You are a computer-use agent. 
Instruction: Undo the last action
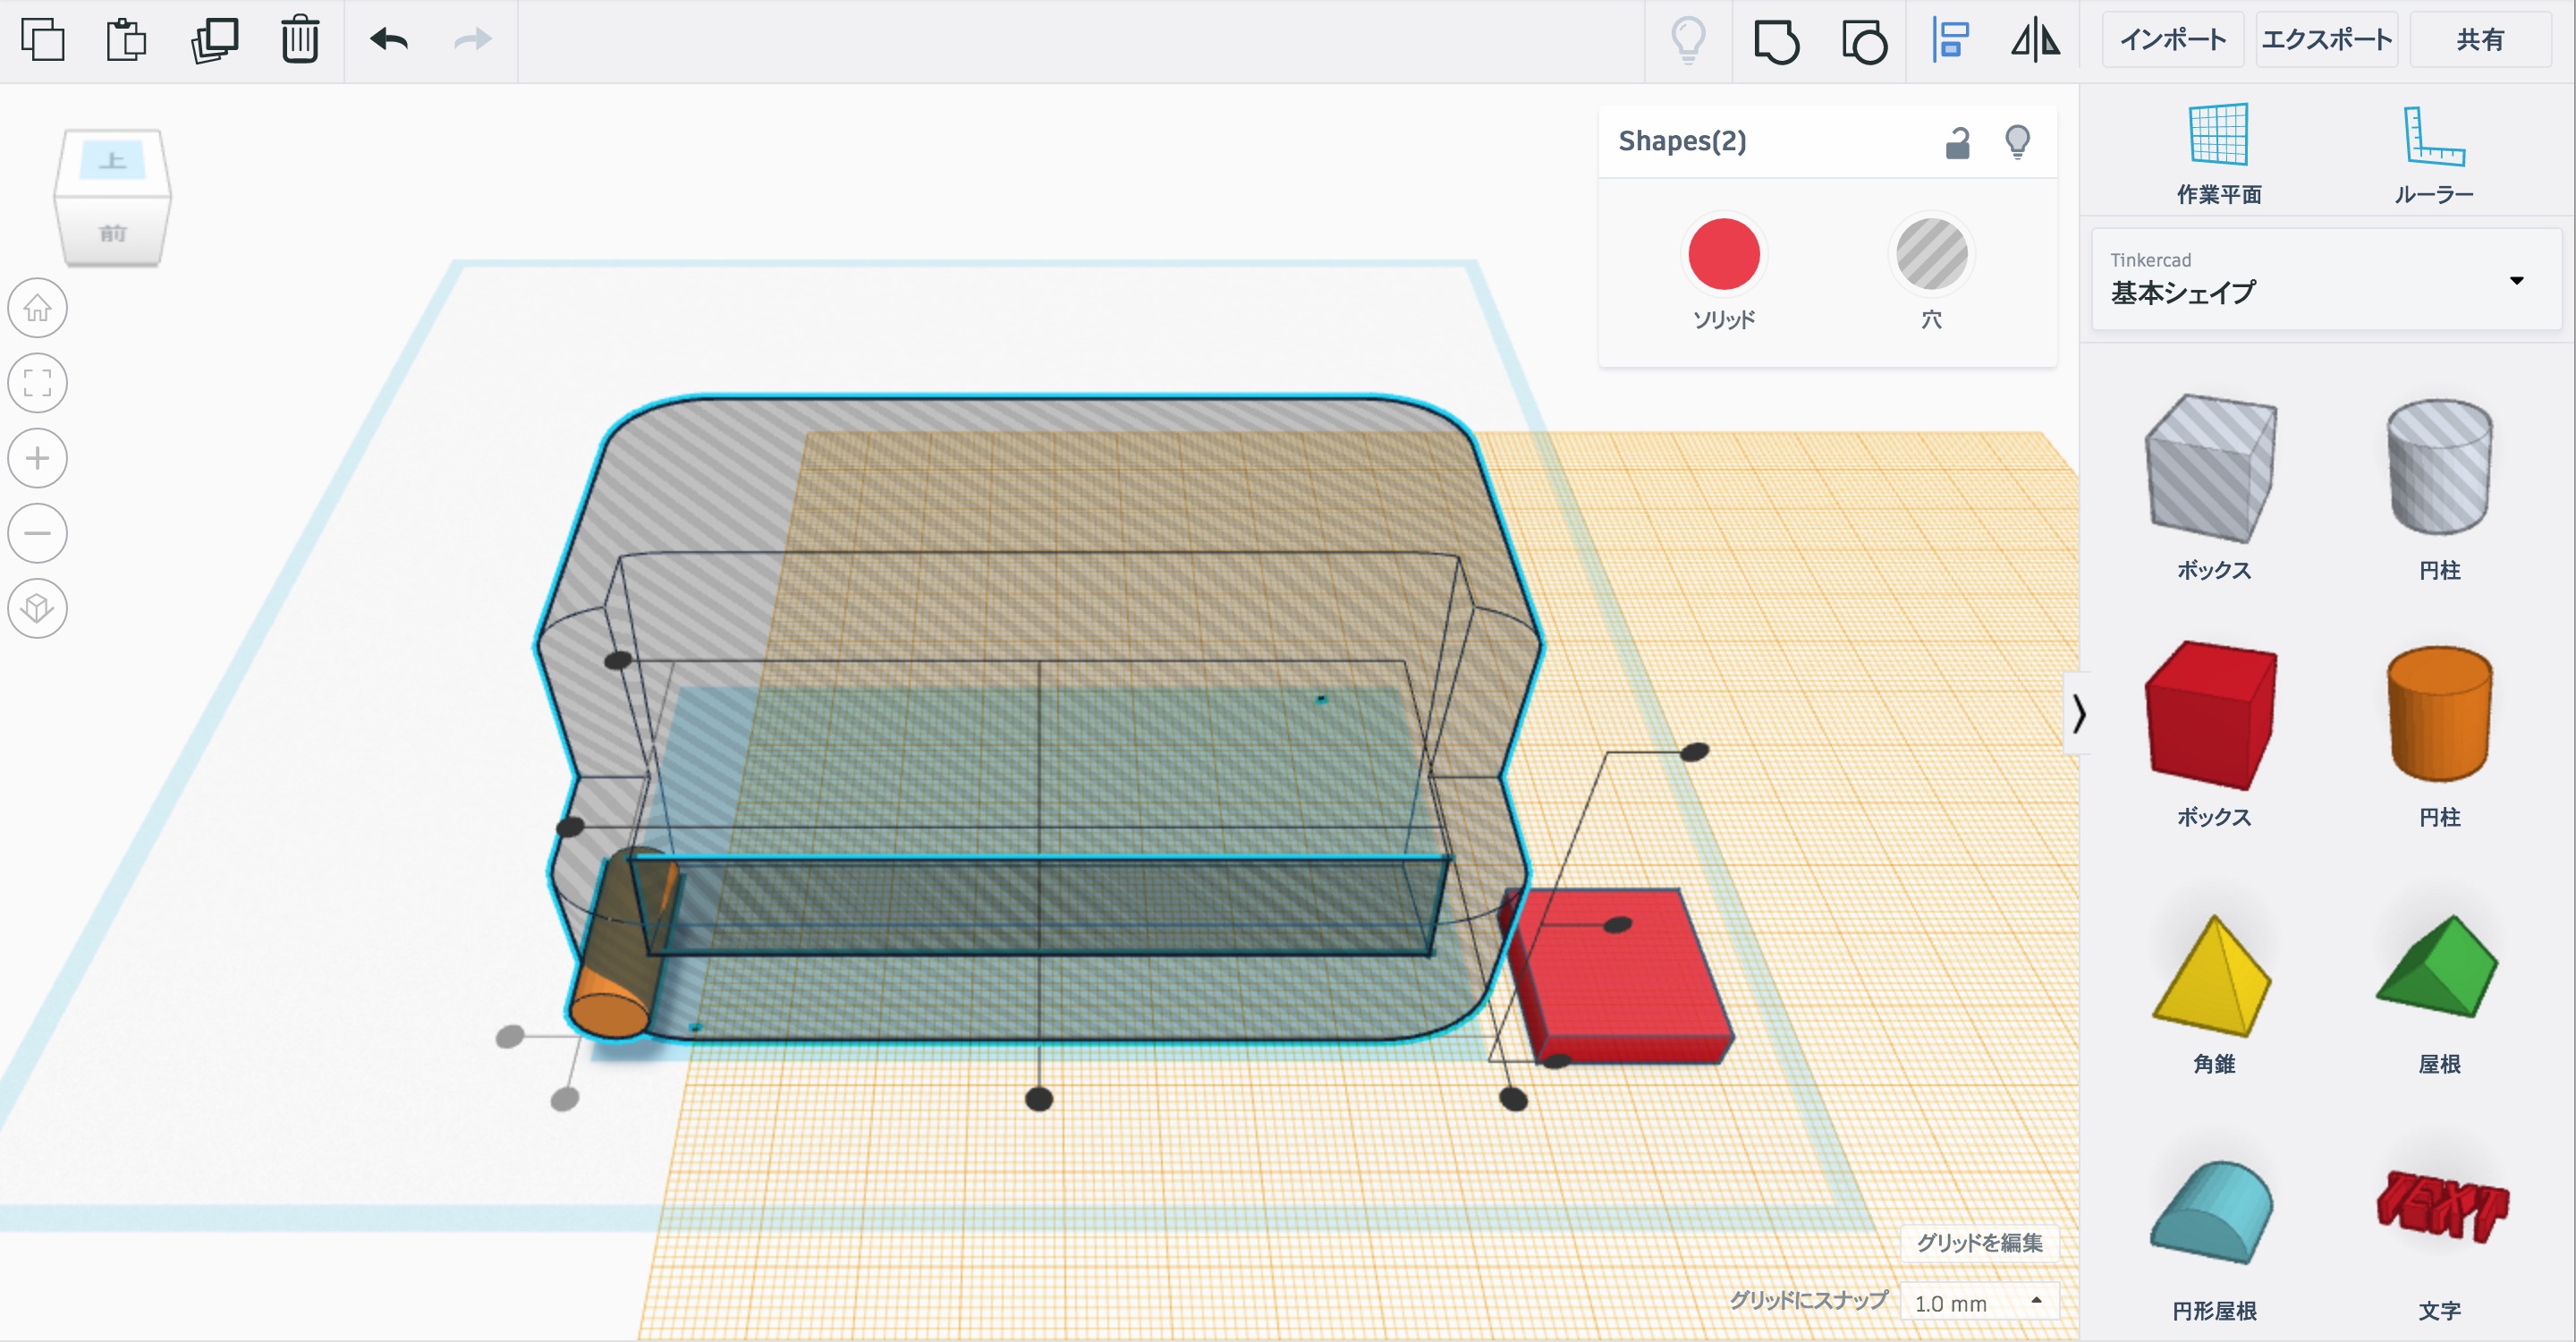click(x=389, y=40)
